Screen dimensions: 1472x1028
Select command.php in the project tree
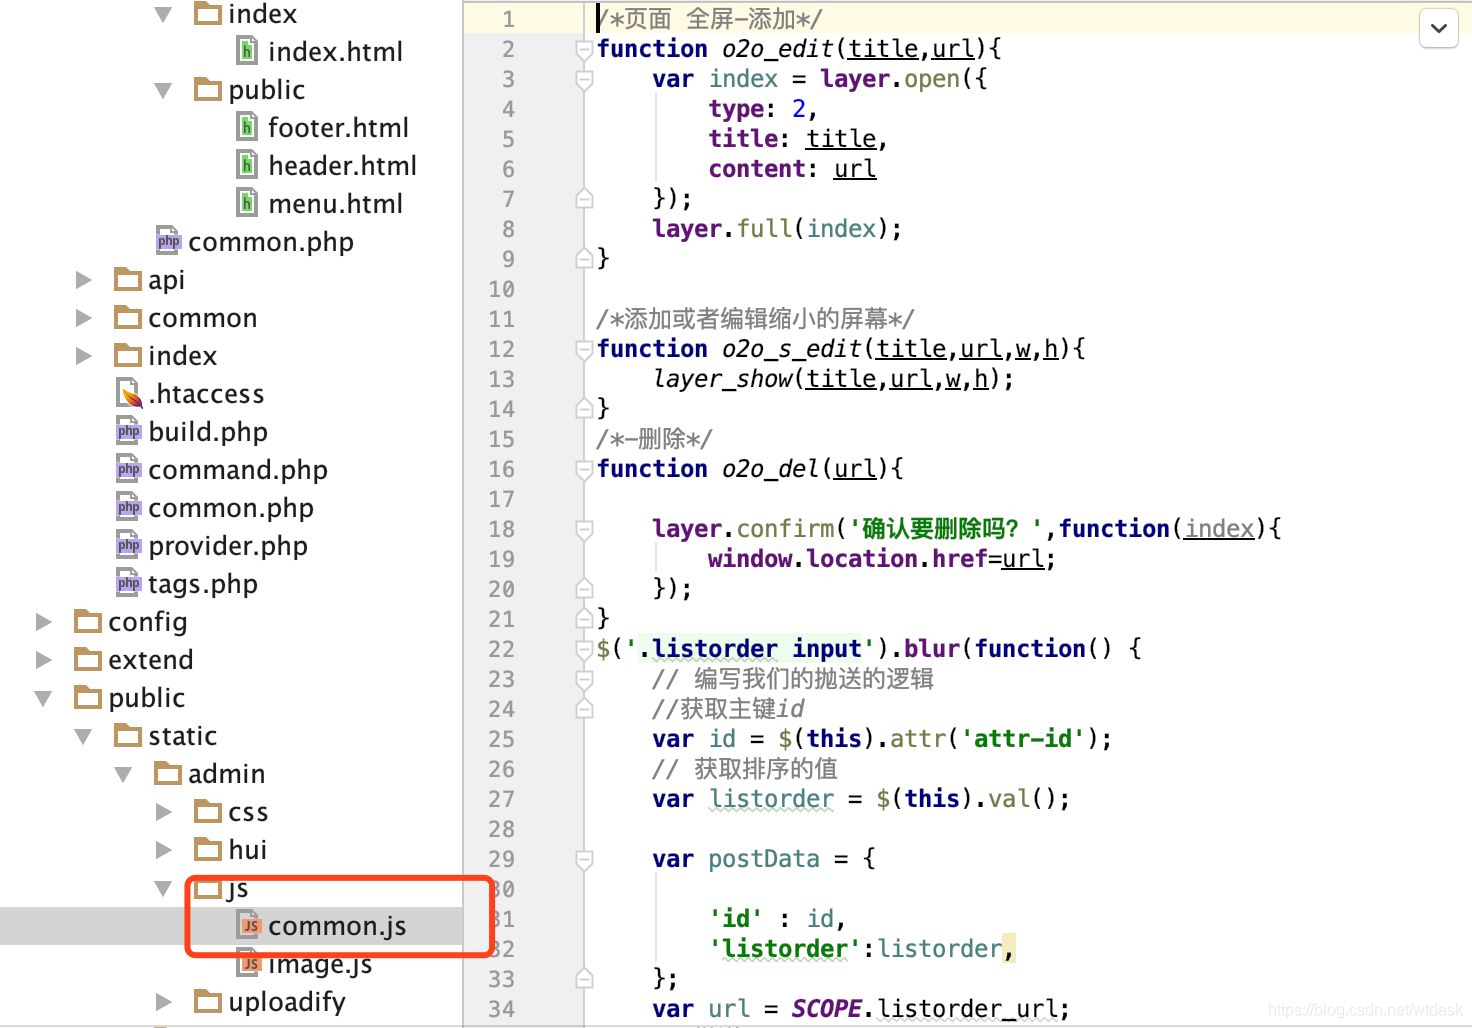(x=238, y=470)
